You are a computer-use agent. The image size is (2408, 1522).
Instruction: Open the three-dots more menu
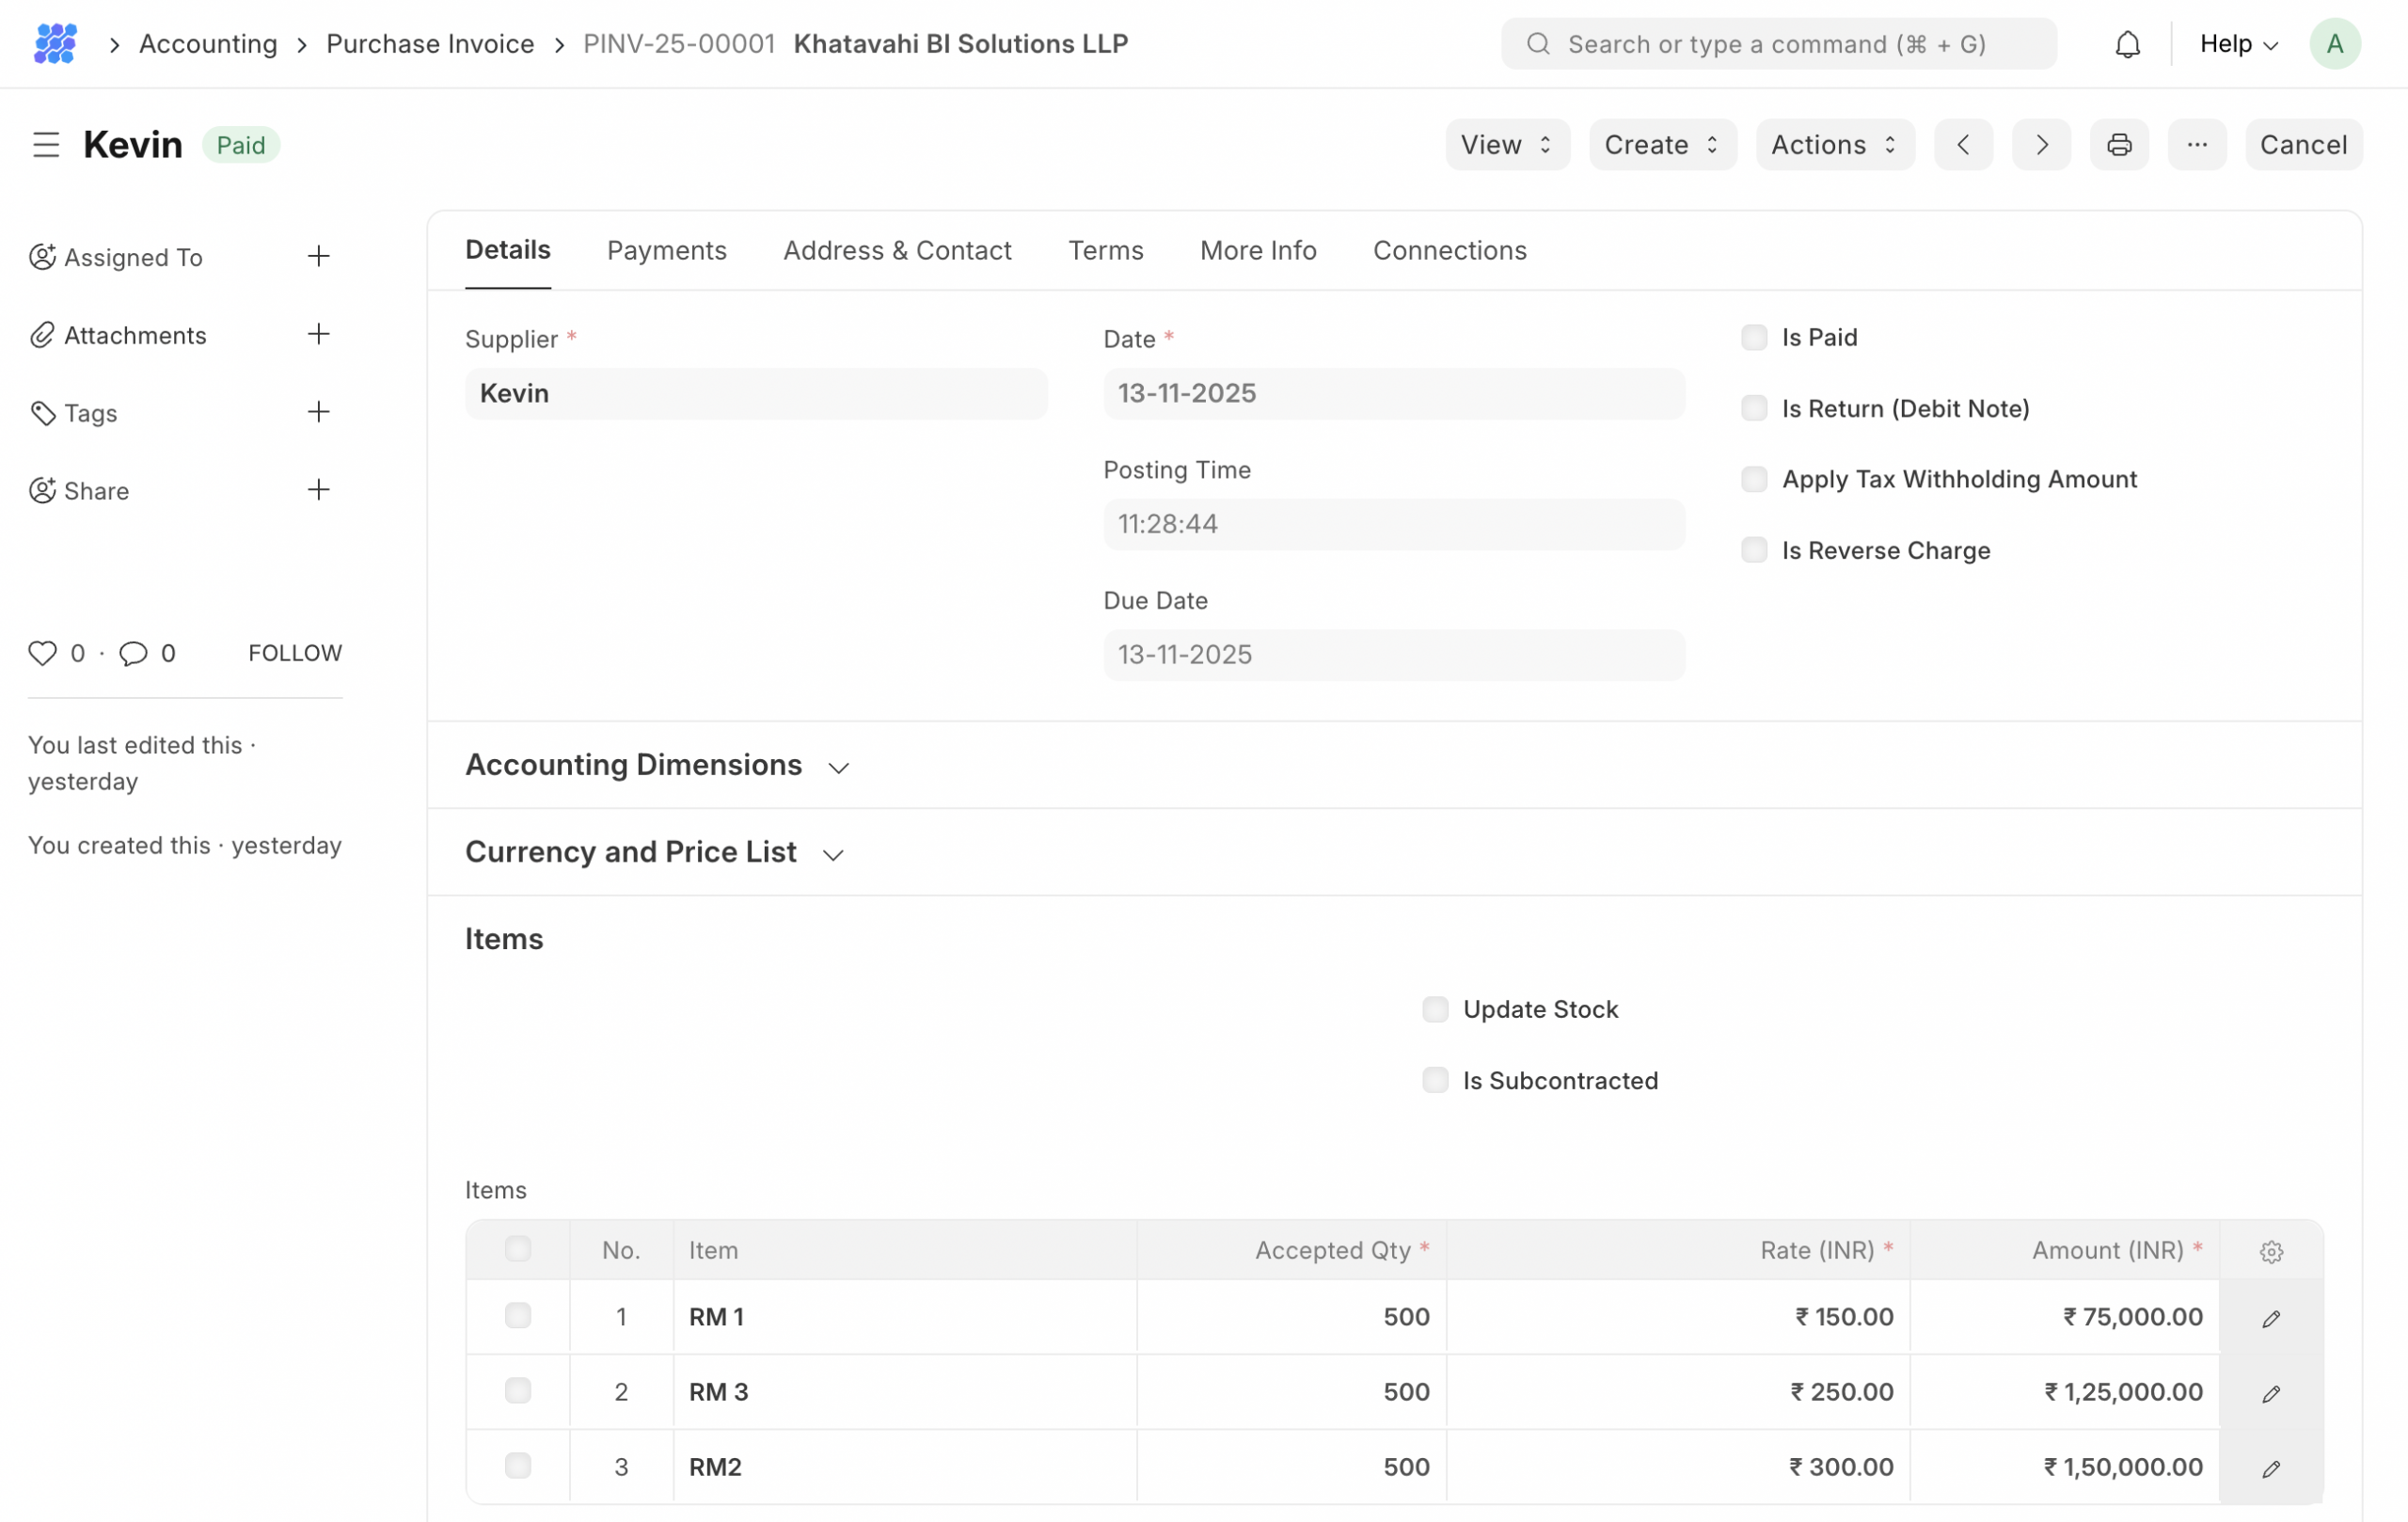pos(2196,145)
